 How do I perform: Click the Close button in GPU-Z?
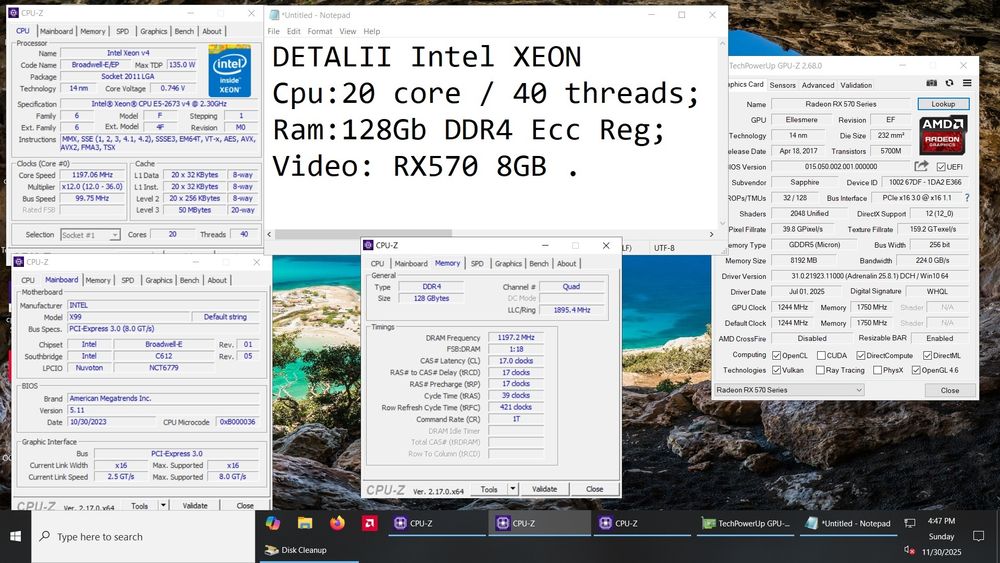click(950, 390)
